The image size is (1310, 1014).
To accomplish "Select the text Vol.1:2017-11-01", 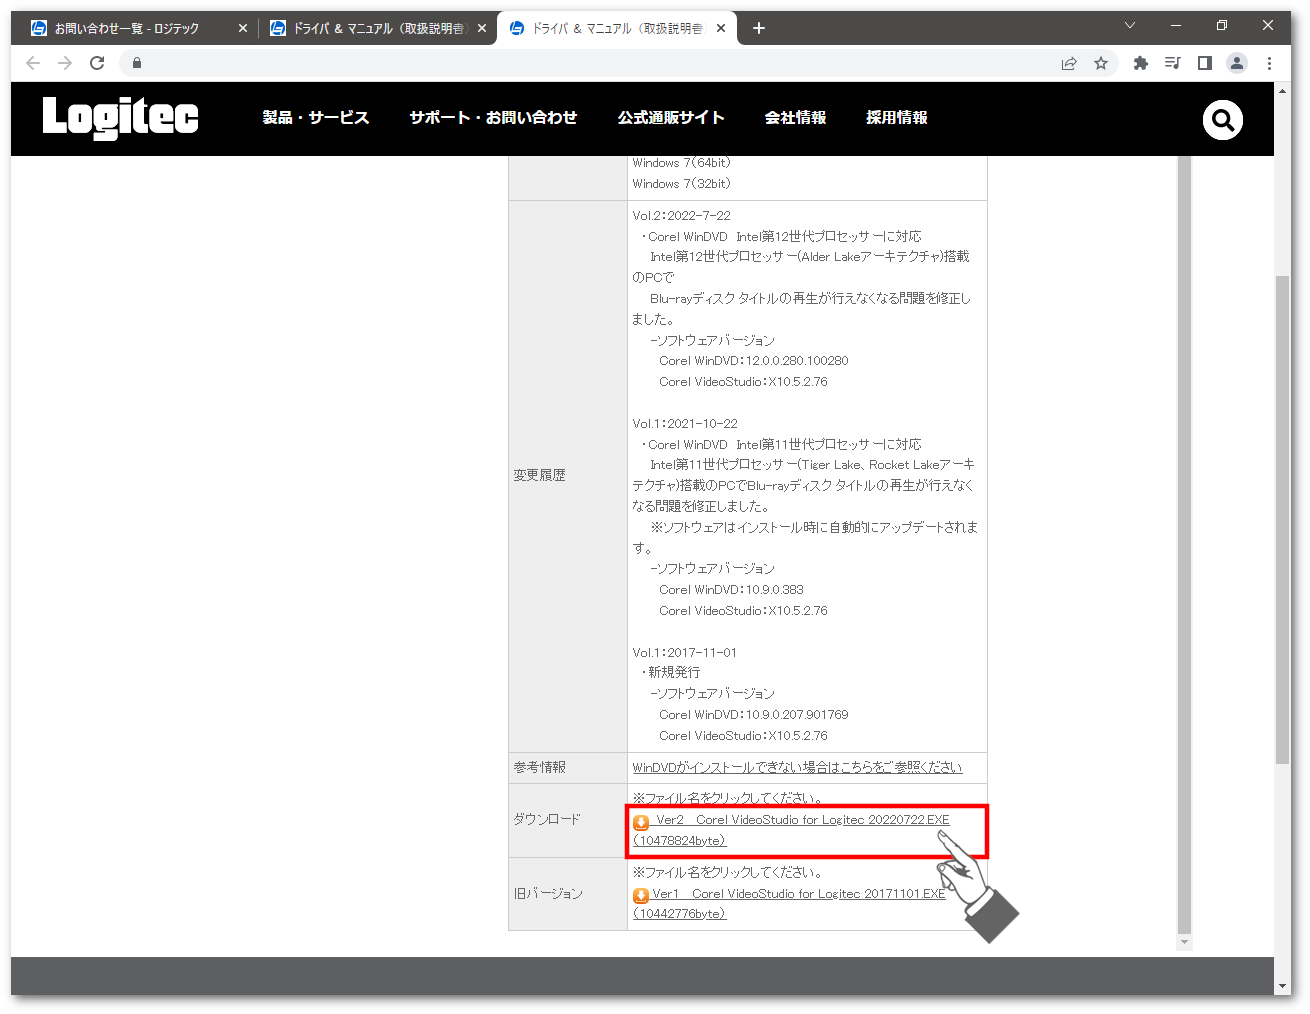I will 684,652.
